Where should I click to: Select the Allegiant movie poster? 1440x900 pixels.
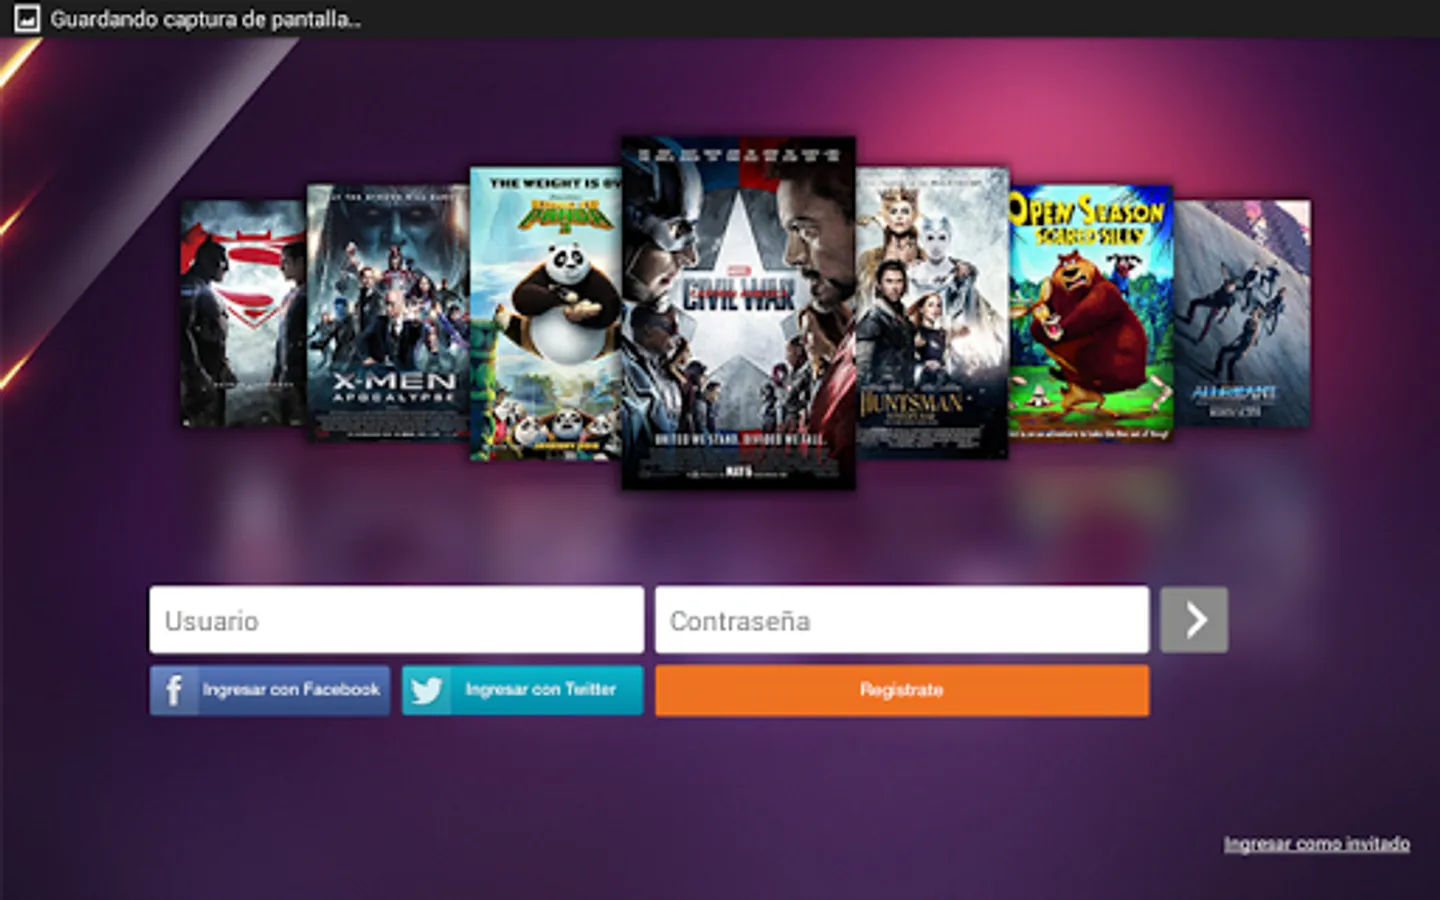click(x=1241, y=313)
